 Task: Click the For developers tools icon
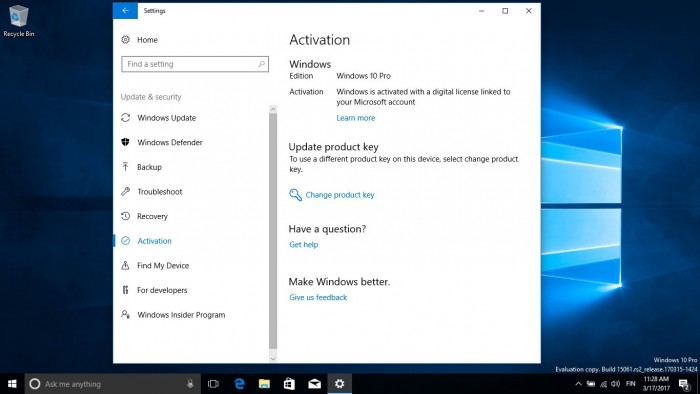(125, 290)
